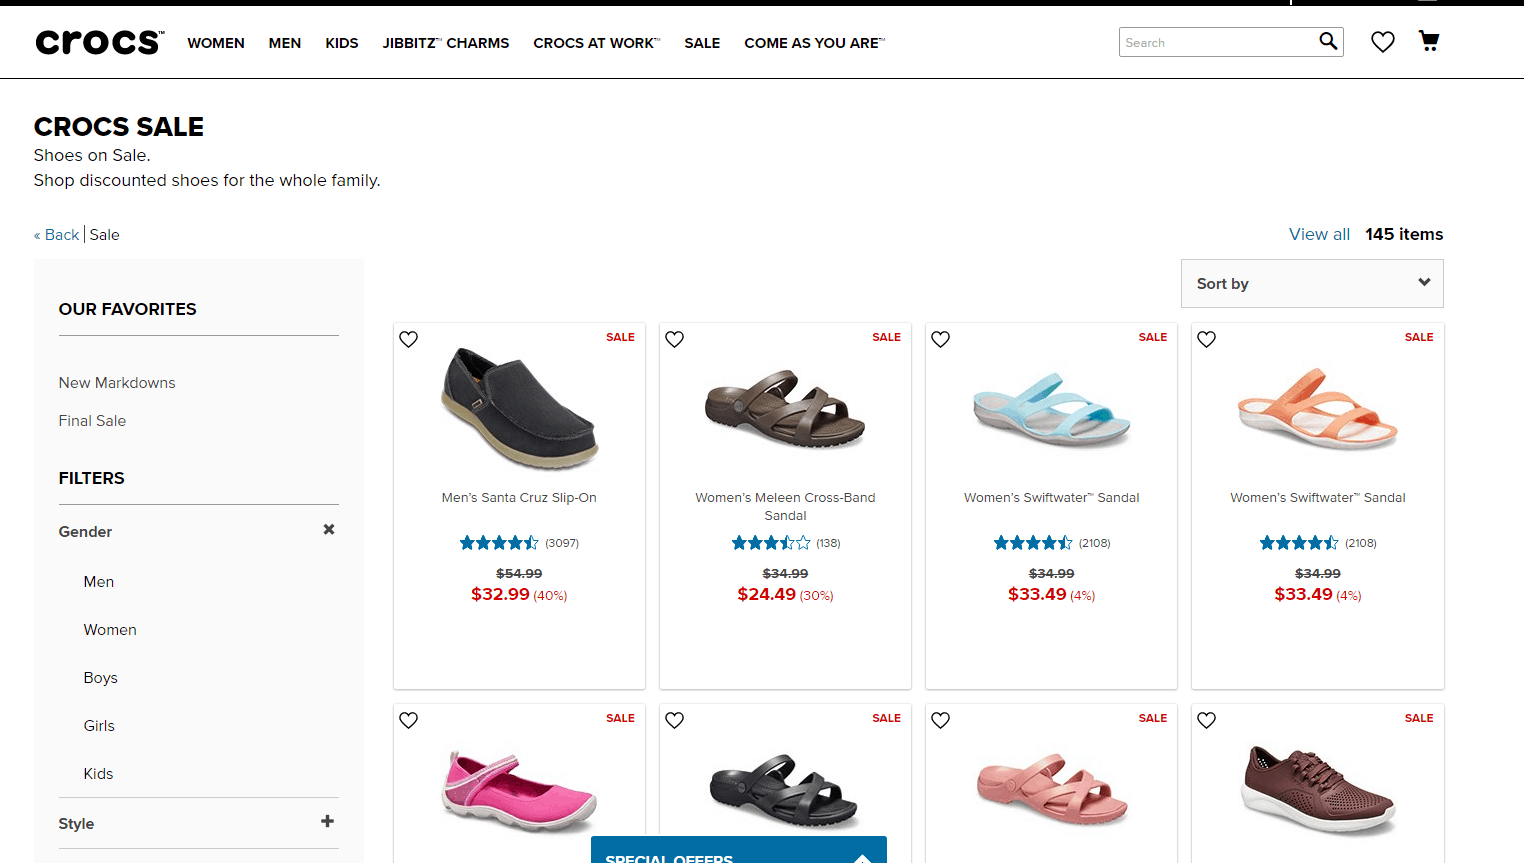The image size is (1524, 863).
Task: Click the $24.49 sale price
Action: [766, 594]
